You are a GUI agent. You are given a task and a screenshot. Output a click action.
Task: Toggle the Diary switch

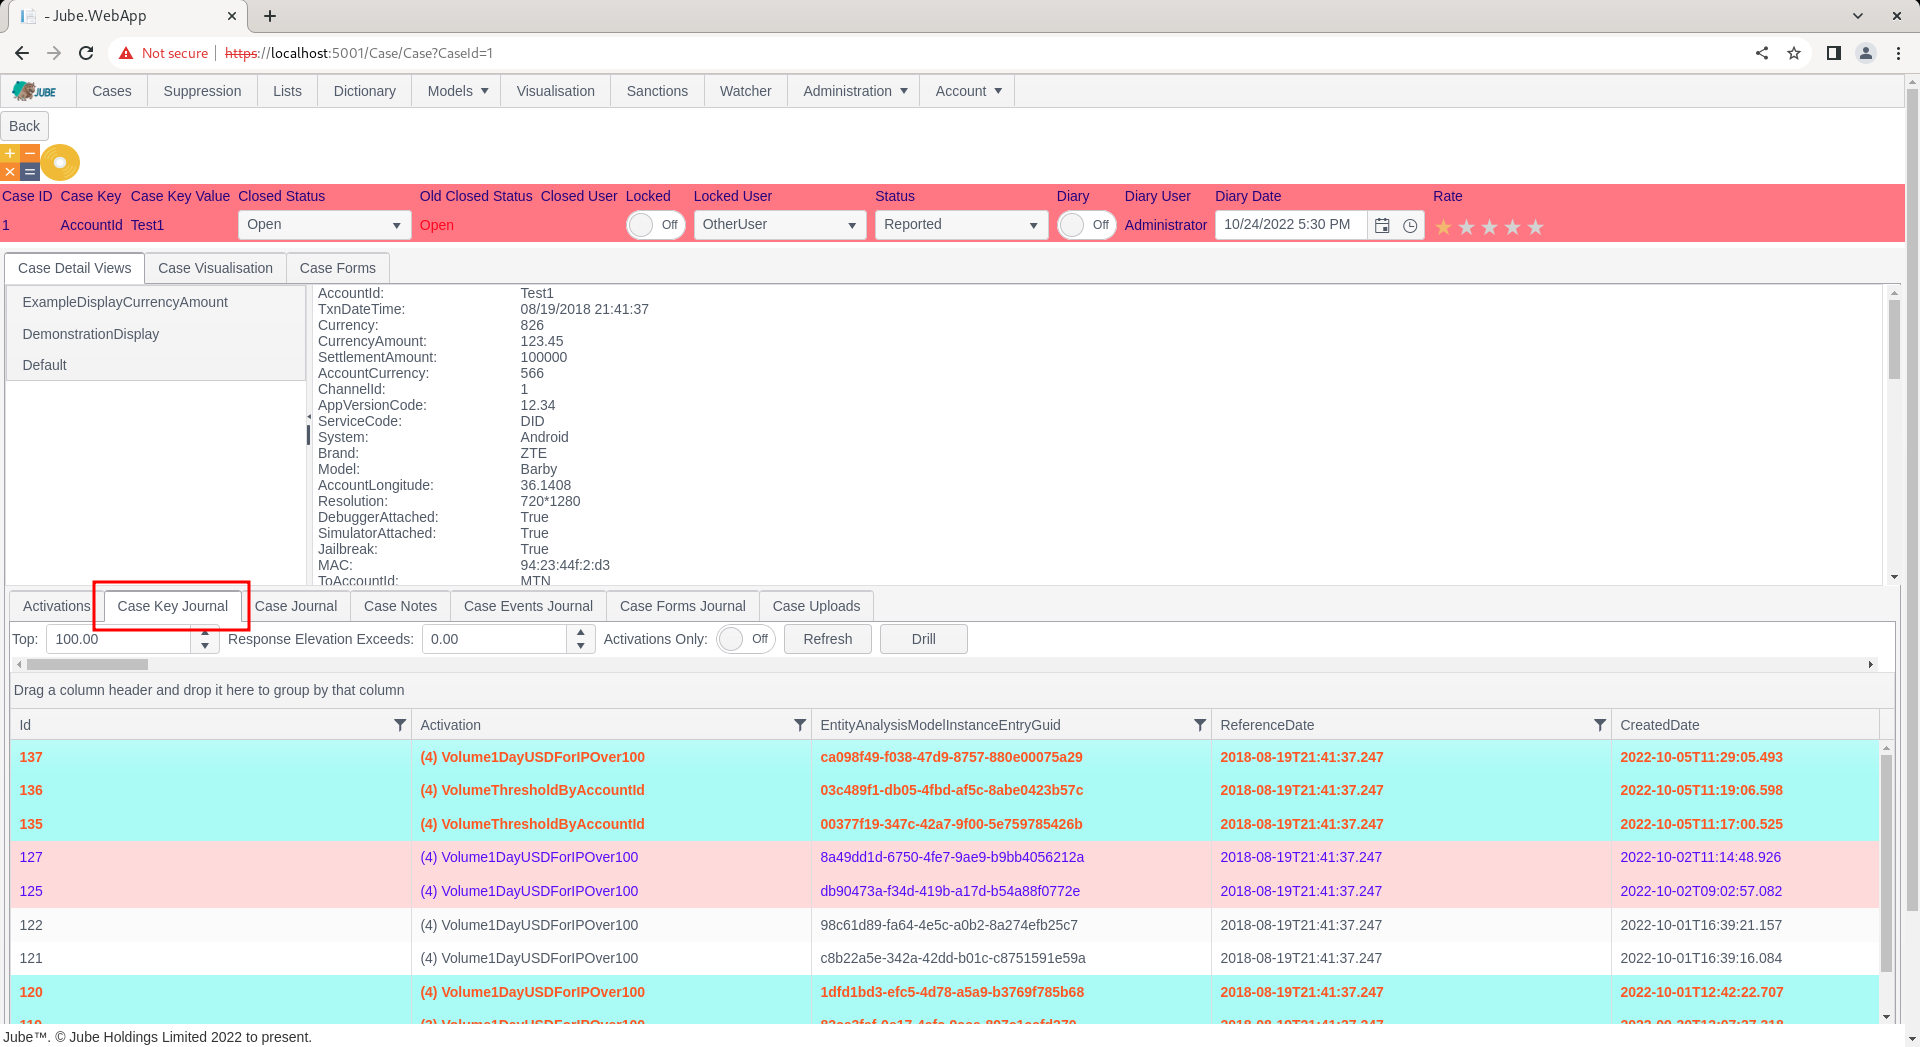click(1087, 225)
